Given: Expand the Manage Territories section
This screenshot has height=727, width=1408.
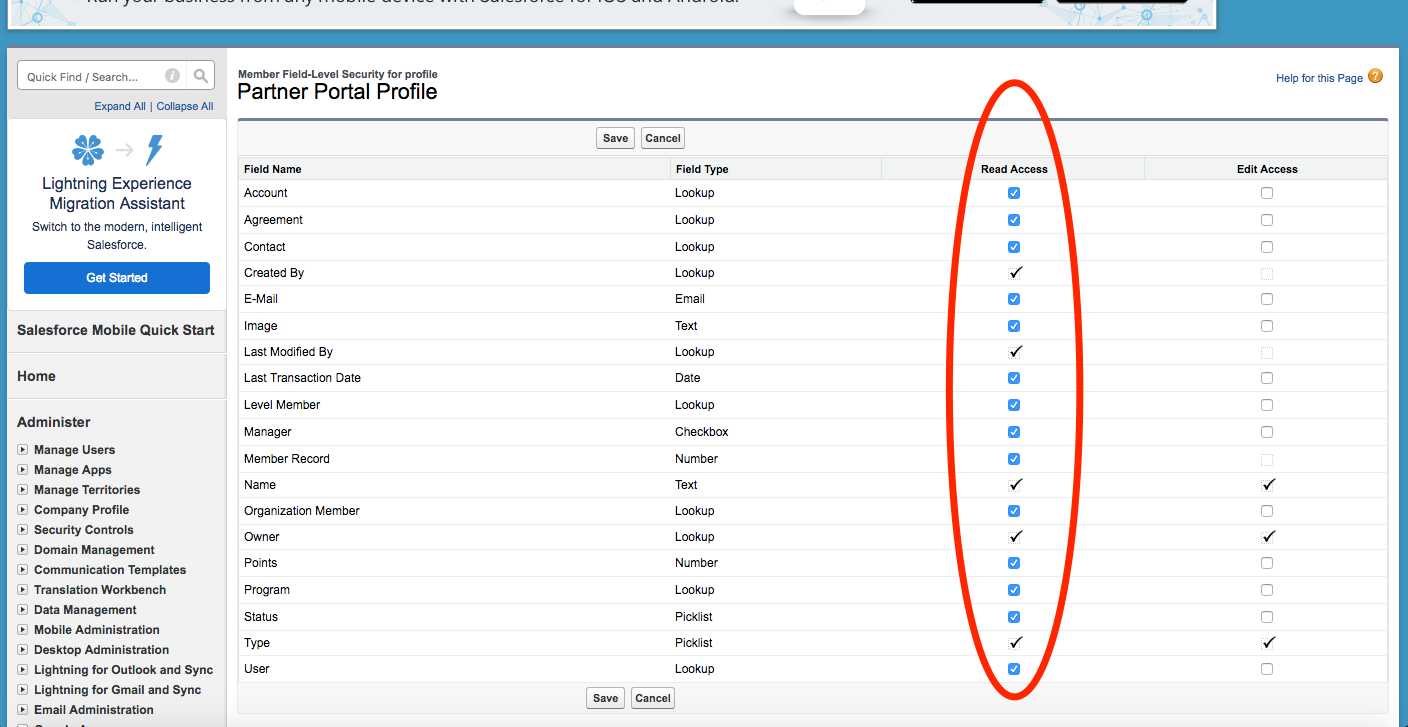Looking at the screenshot, I should [23, 490].
